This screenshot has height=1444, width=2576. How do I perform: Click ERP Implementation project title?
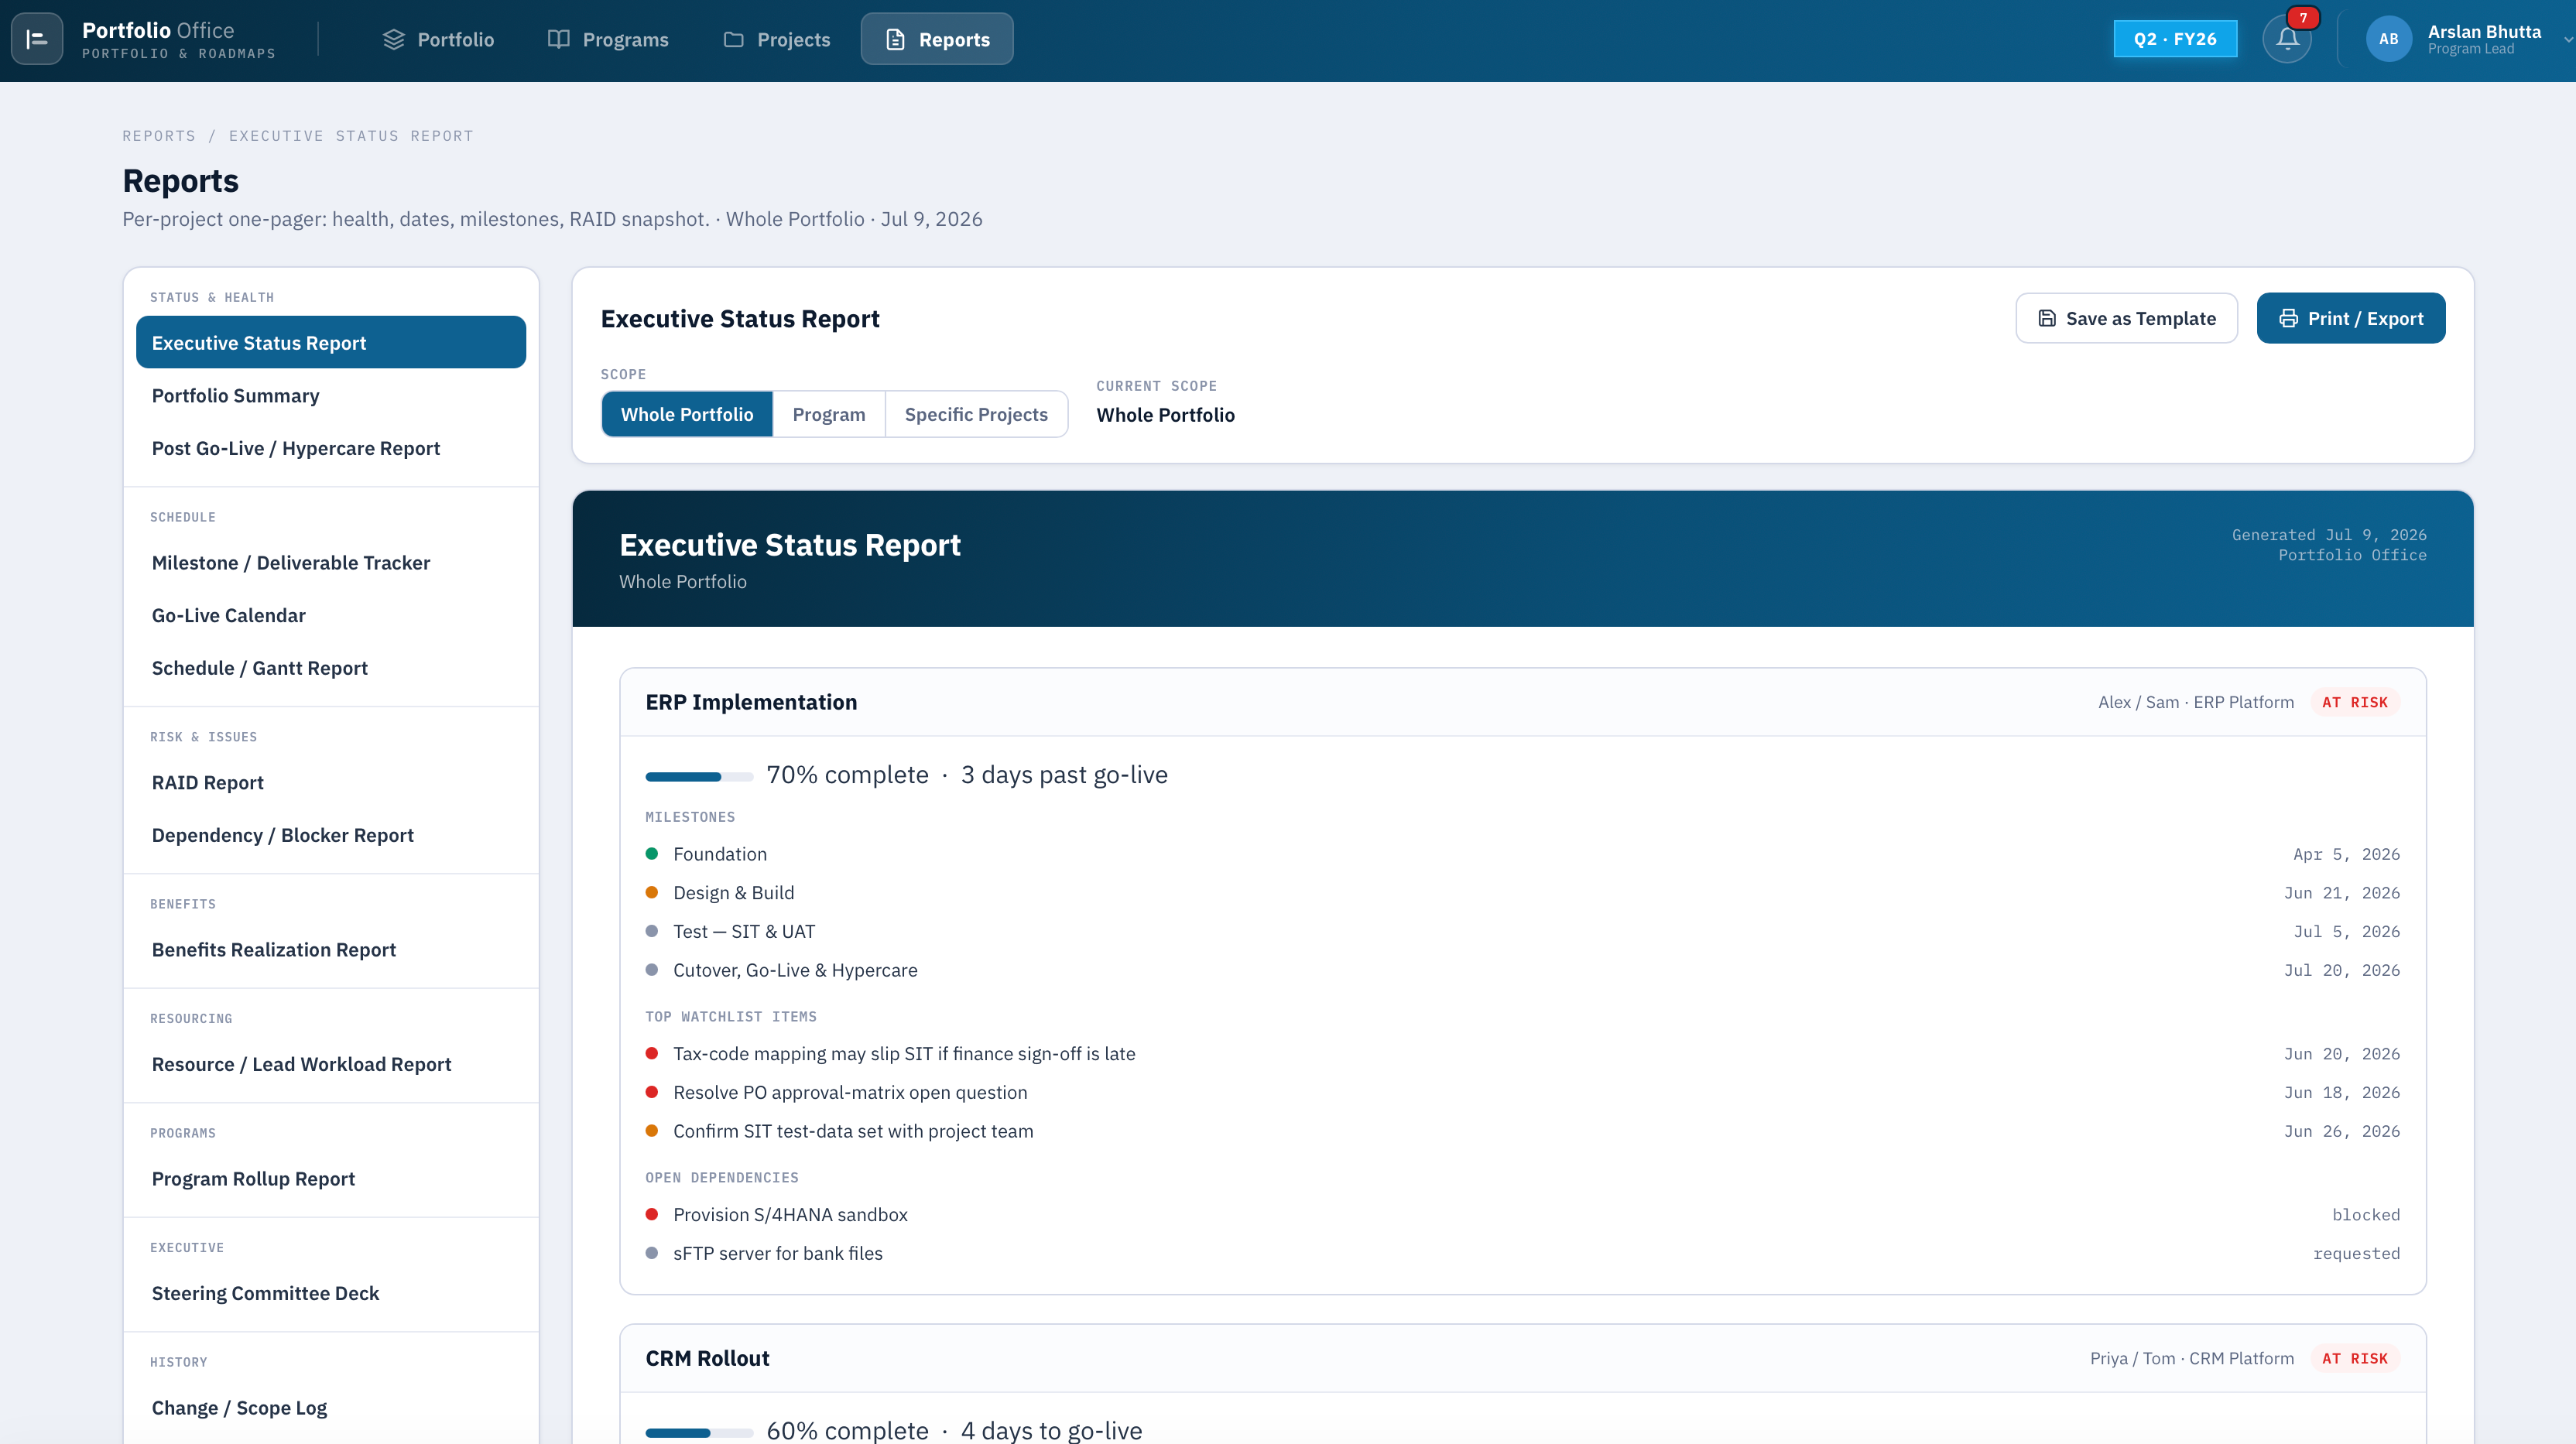click(751, 702)
